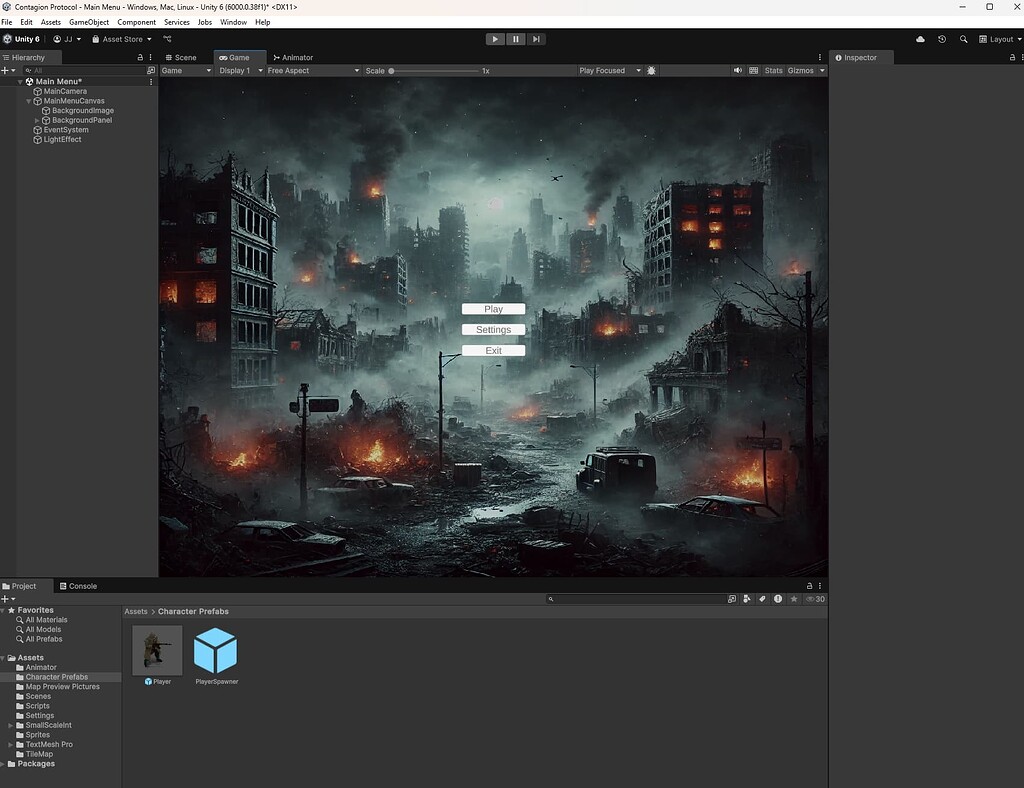Collapse the MainMenuCanvas in the Hierarchy
The height and width of the screenshot is (788, 1024).
(29, 100)
